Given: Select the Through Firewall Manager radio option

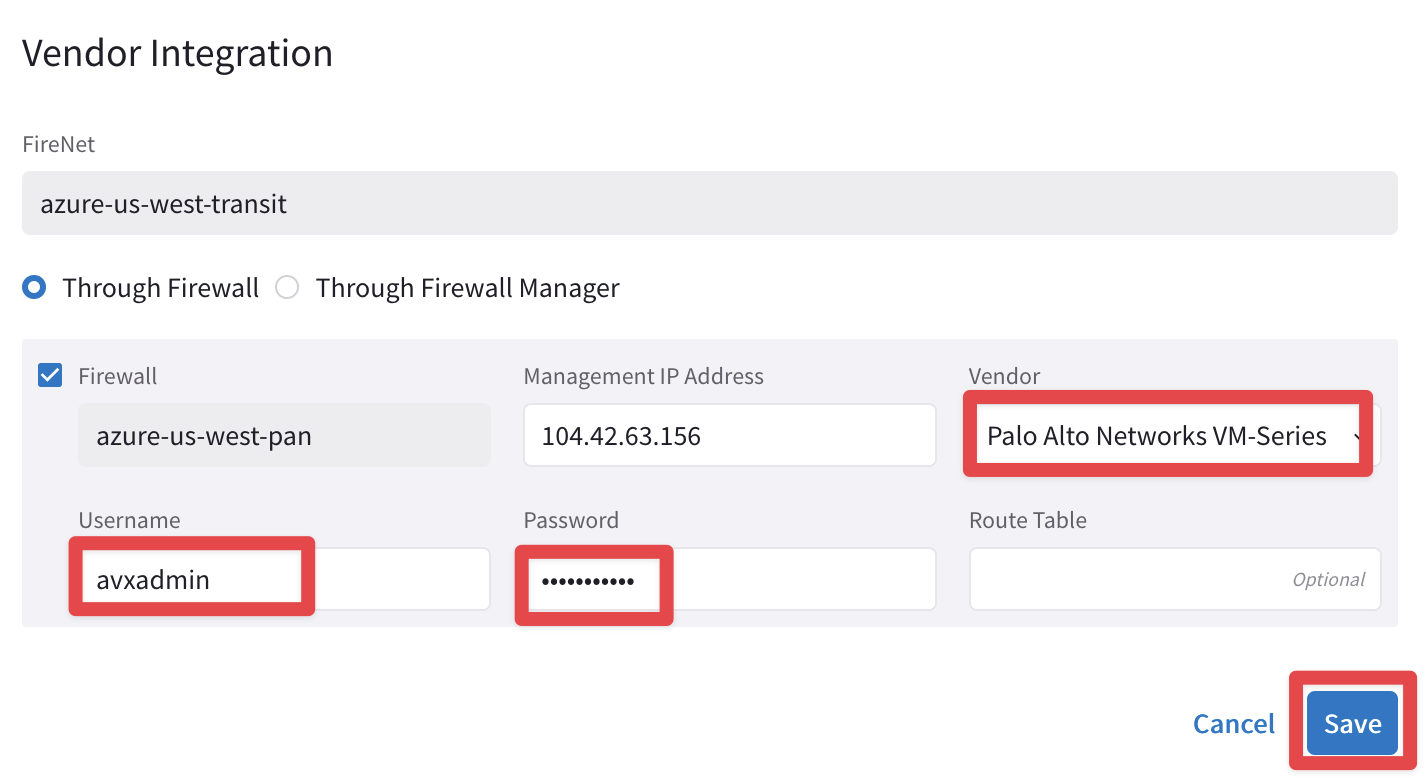Looking at the screenshot, I should [x=287, y=288].
